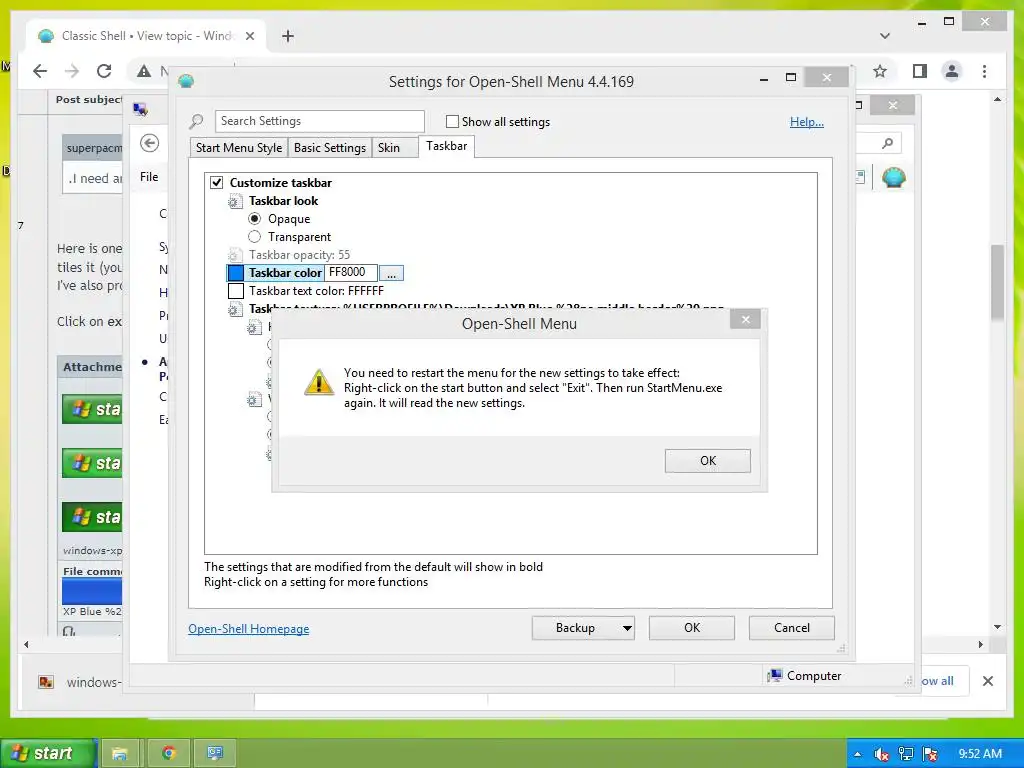Click the Taskbar look gear icon
The height and width of the screenshot is (768, 1024).
pyautogui.click(x=235, y=201)
